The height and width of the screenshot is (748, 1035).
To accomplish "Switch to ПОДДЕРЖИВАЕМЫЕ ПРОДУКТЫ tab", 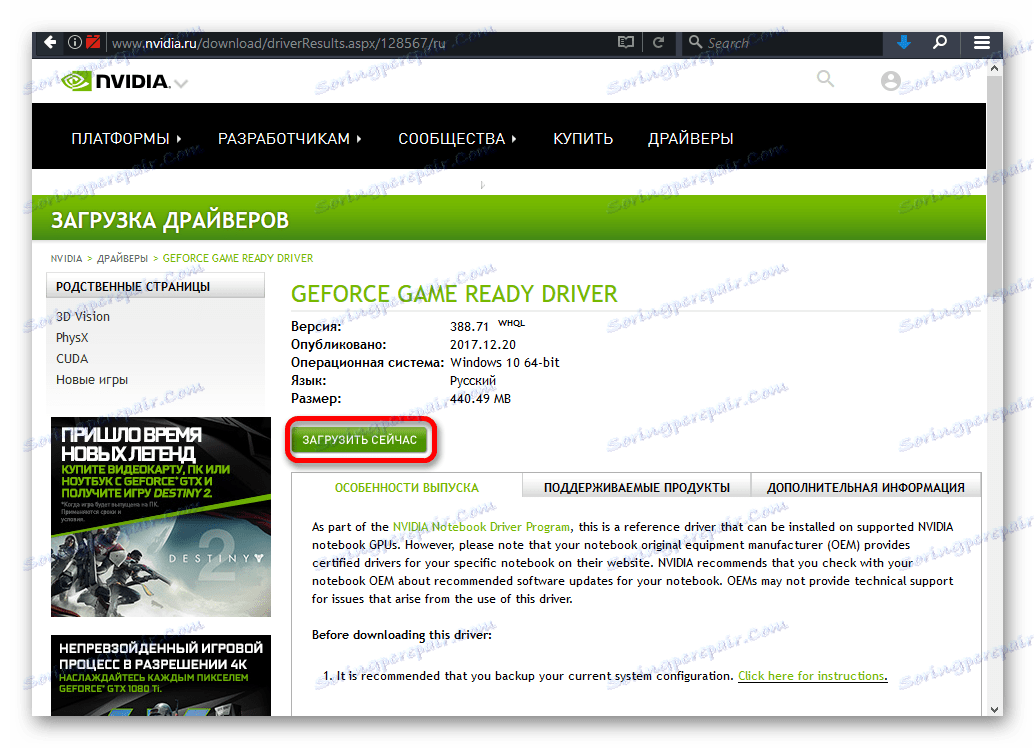I will click(637, 487).
